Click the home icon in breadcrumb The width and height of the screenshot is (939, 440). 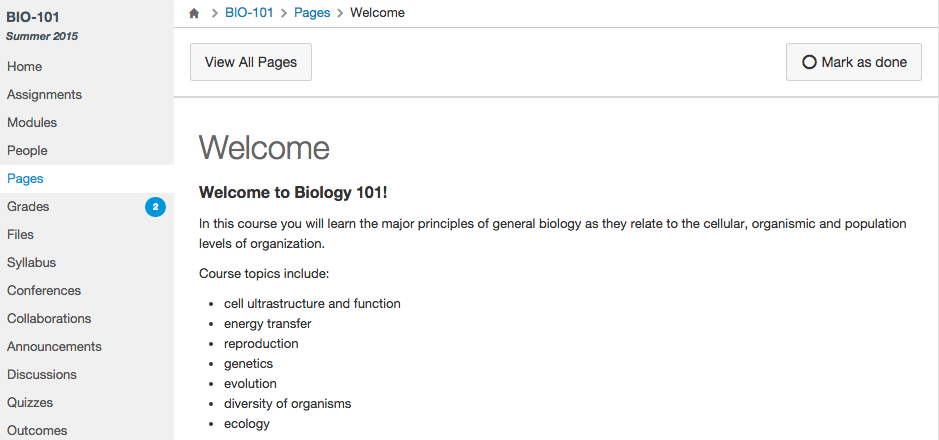(194, 13)
